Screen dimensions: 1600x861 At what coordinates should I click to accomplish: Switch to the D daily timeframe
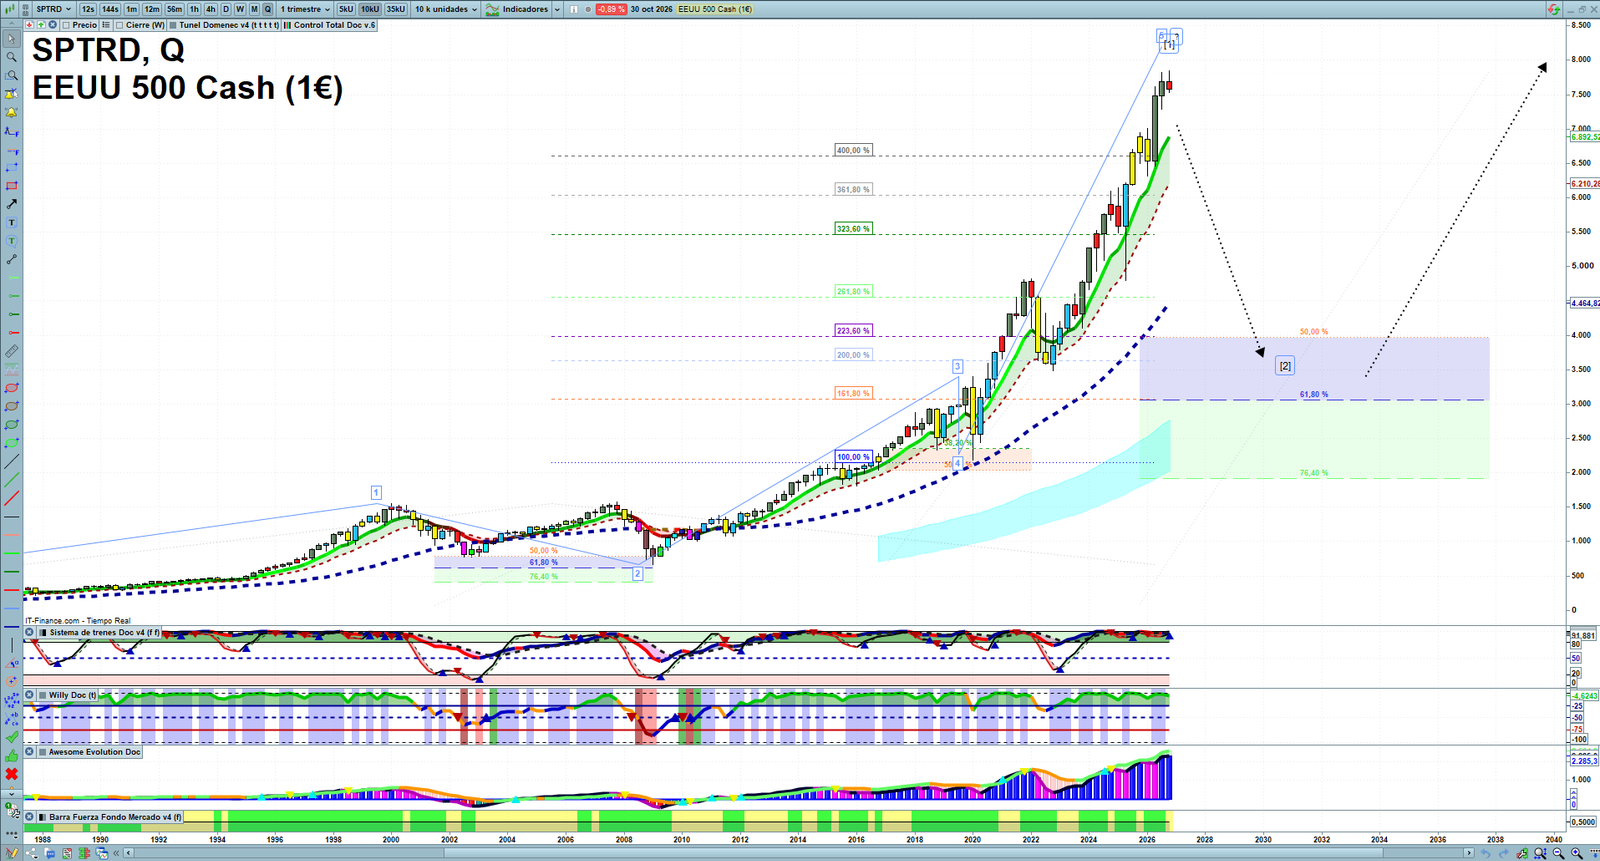click(226, 9)
